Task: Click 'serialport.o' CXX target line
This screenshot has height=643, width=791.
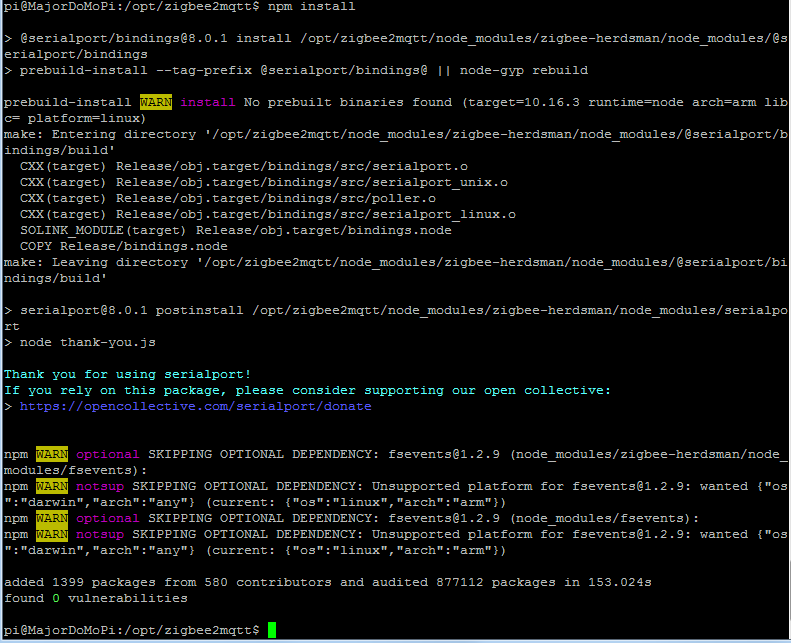Action: (244, 166)
